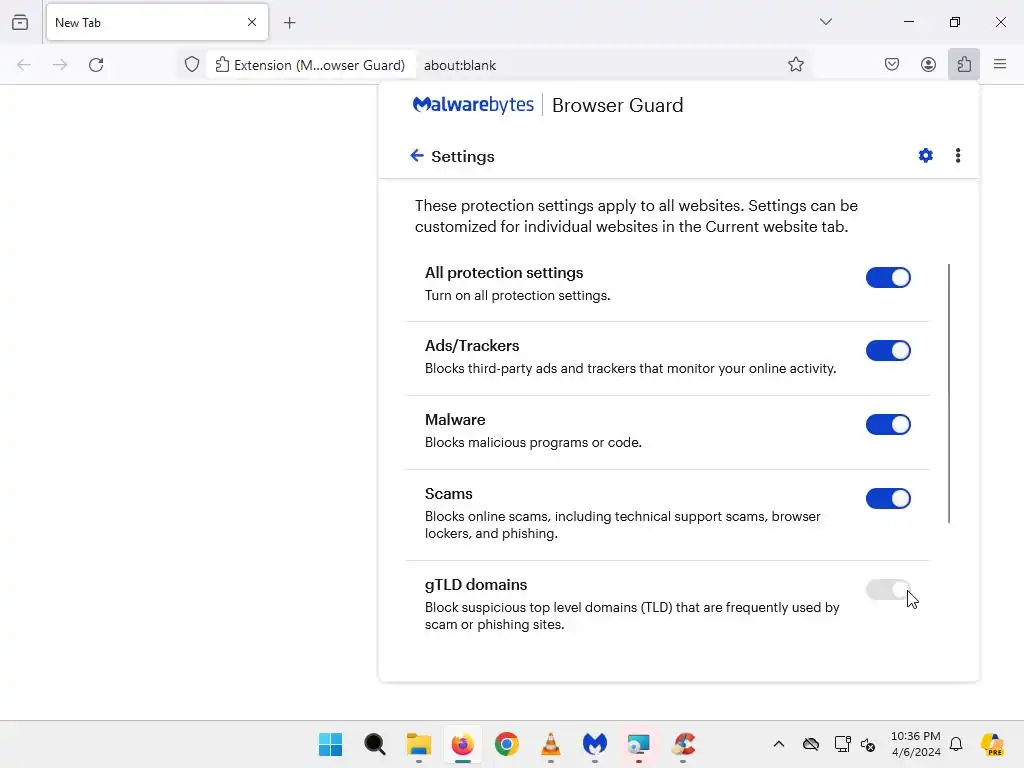The height and width of the screenshot is (768, 1024).
Task: Toggle the Scams protection switch
Action: [888, 499]
